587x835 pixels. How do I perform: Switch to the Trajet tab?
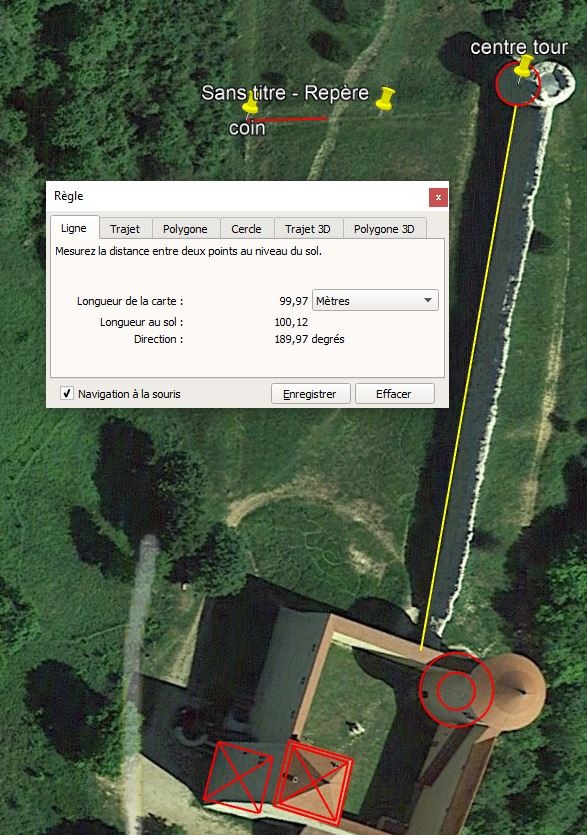click(125, 229)
